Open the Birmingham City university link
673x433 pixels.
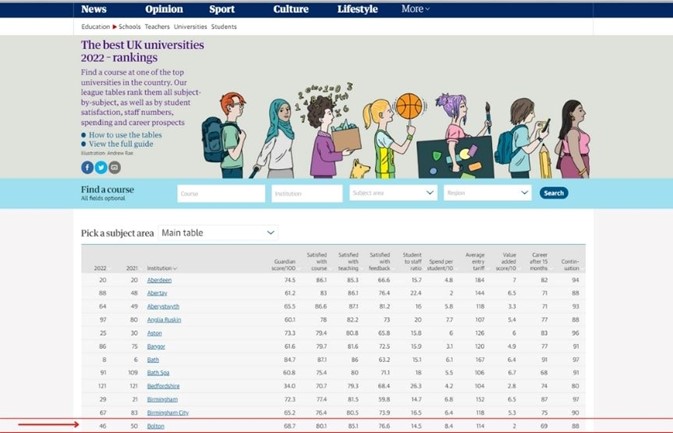[168, 412]
